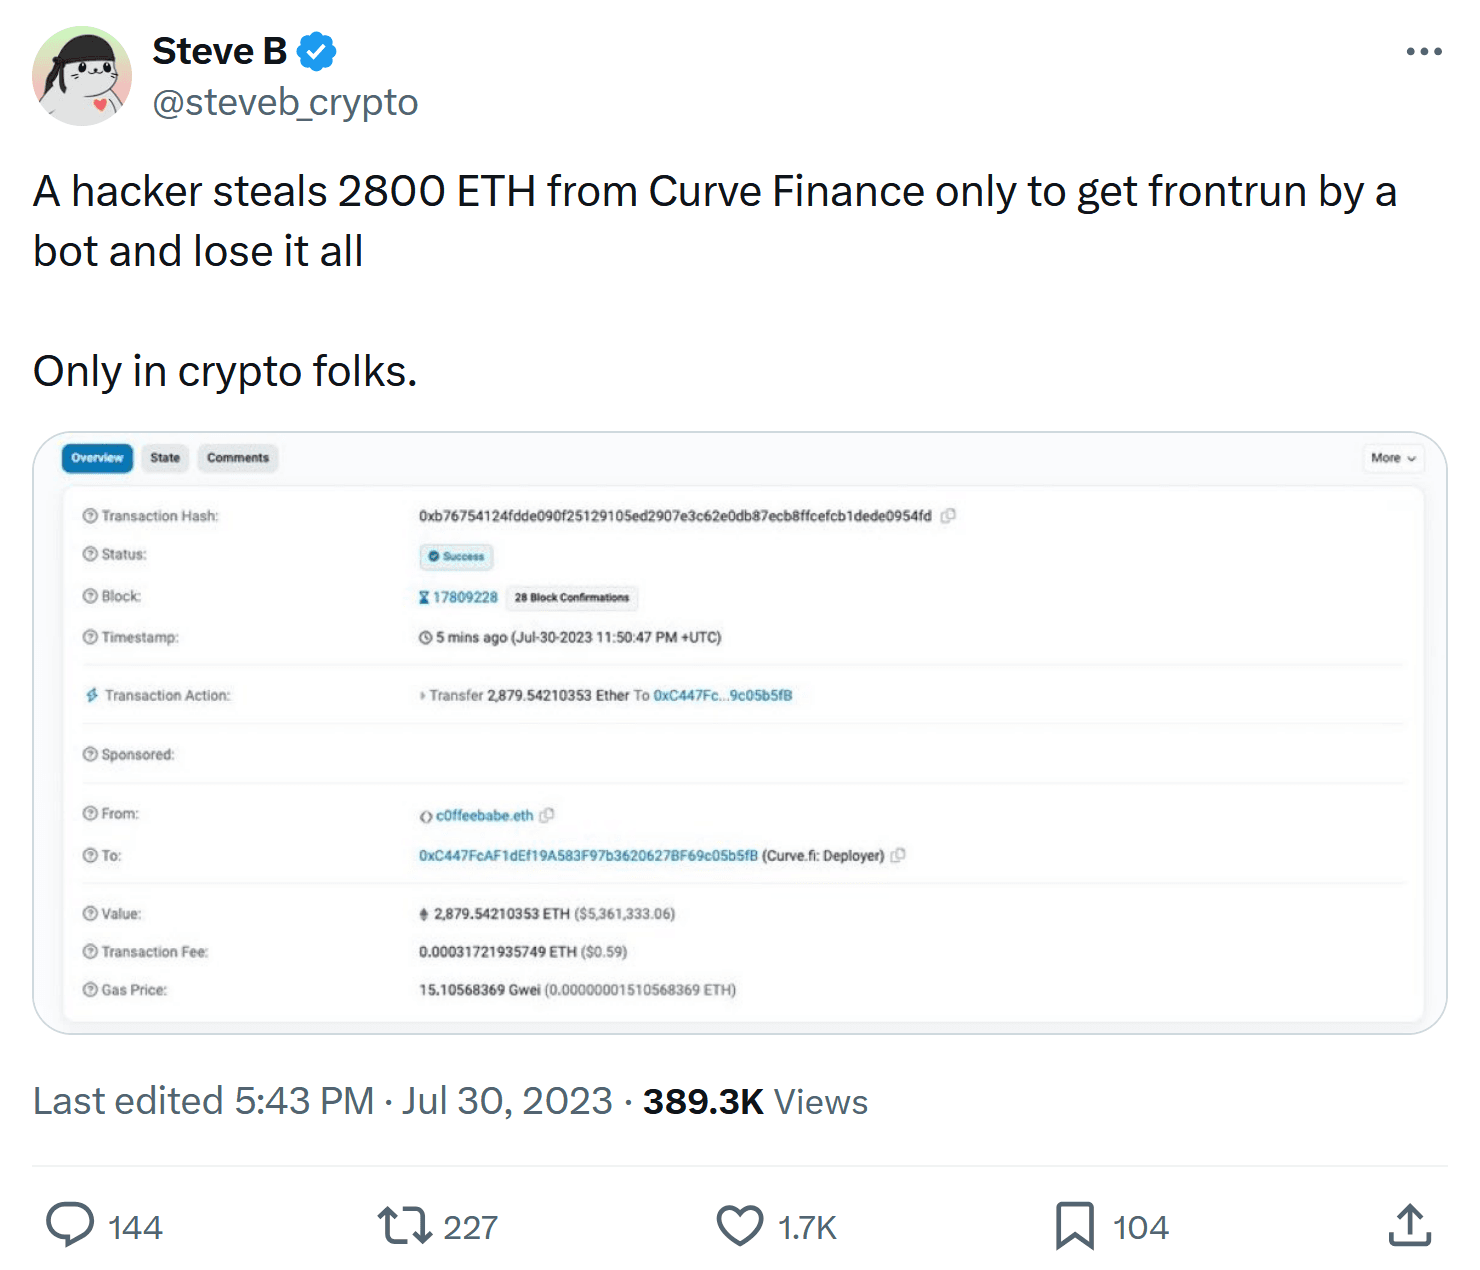This screenshot has height=1270, width=1480.
Task: Copy the Curve.fi Deployer address icon
Action: click(x=898, y=855)
